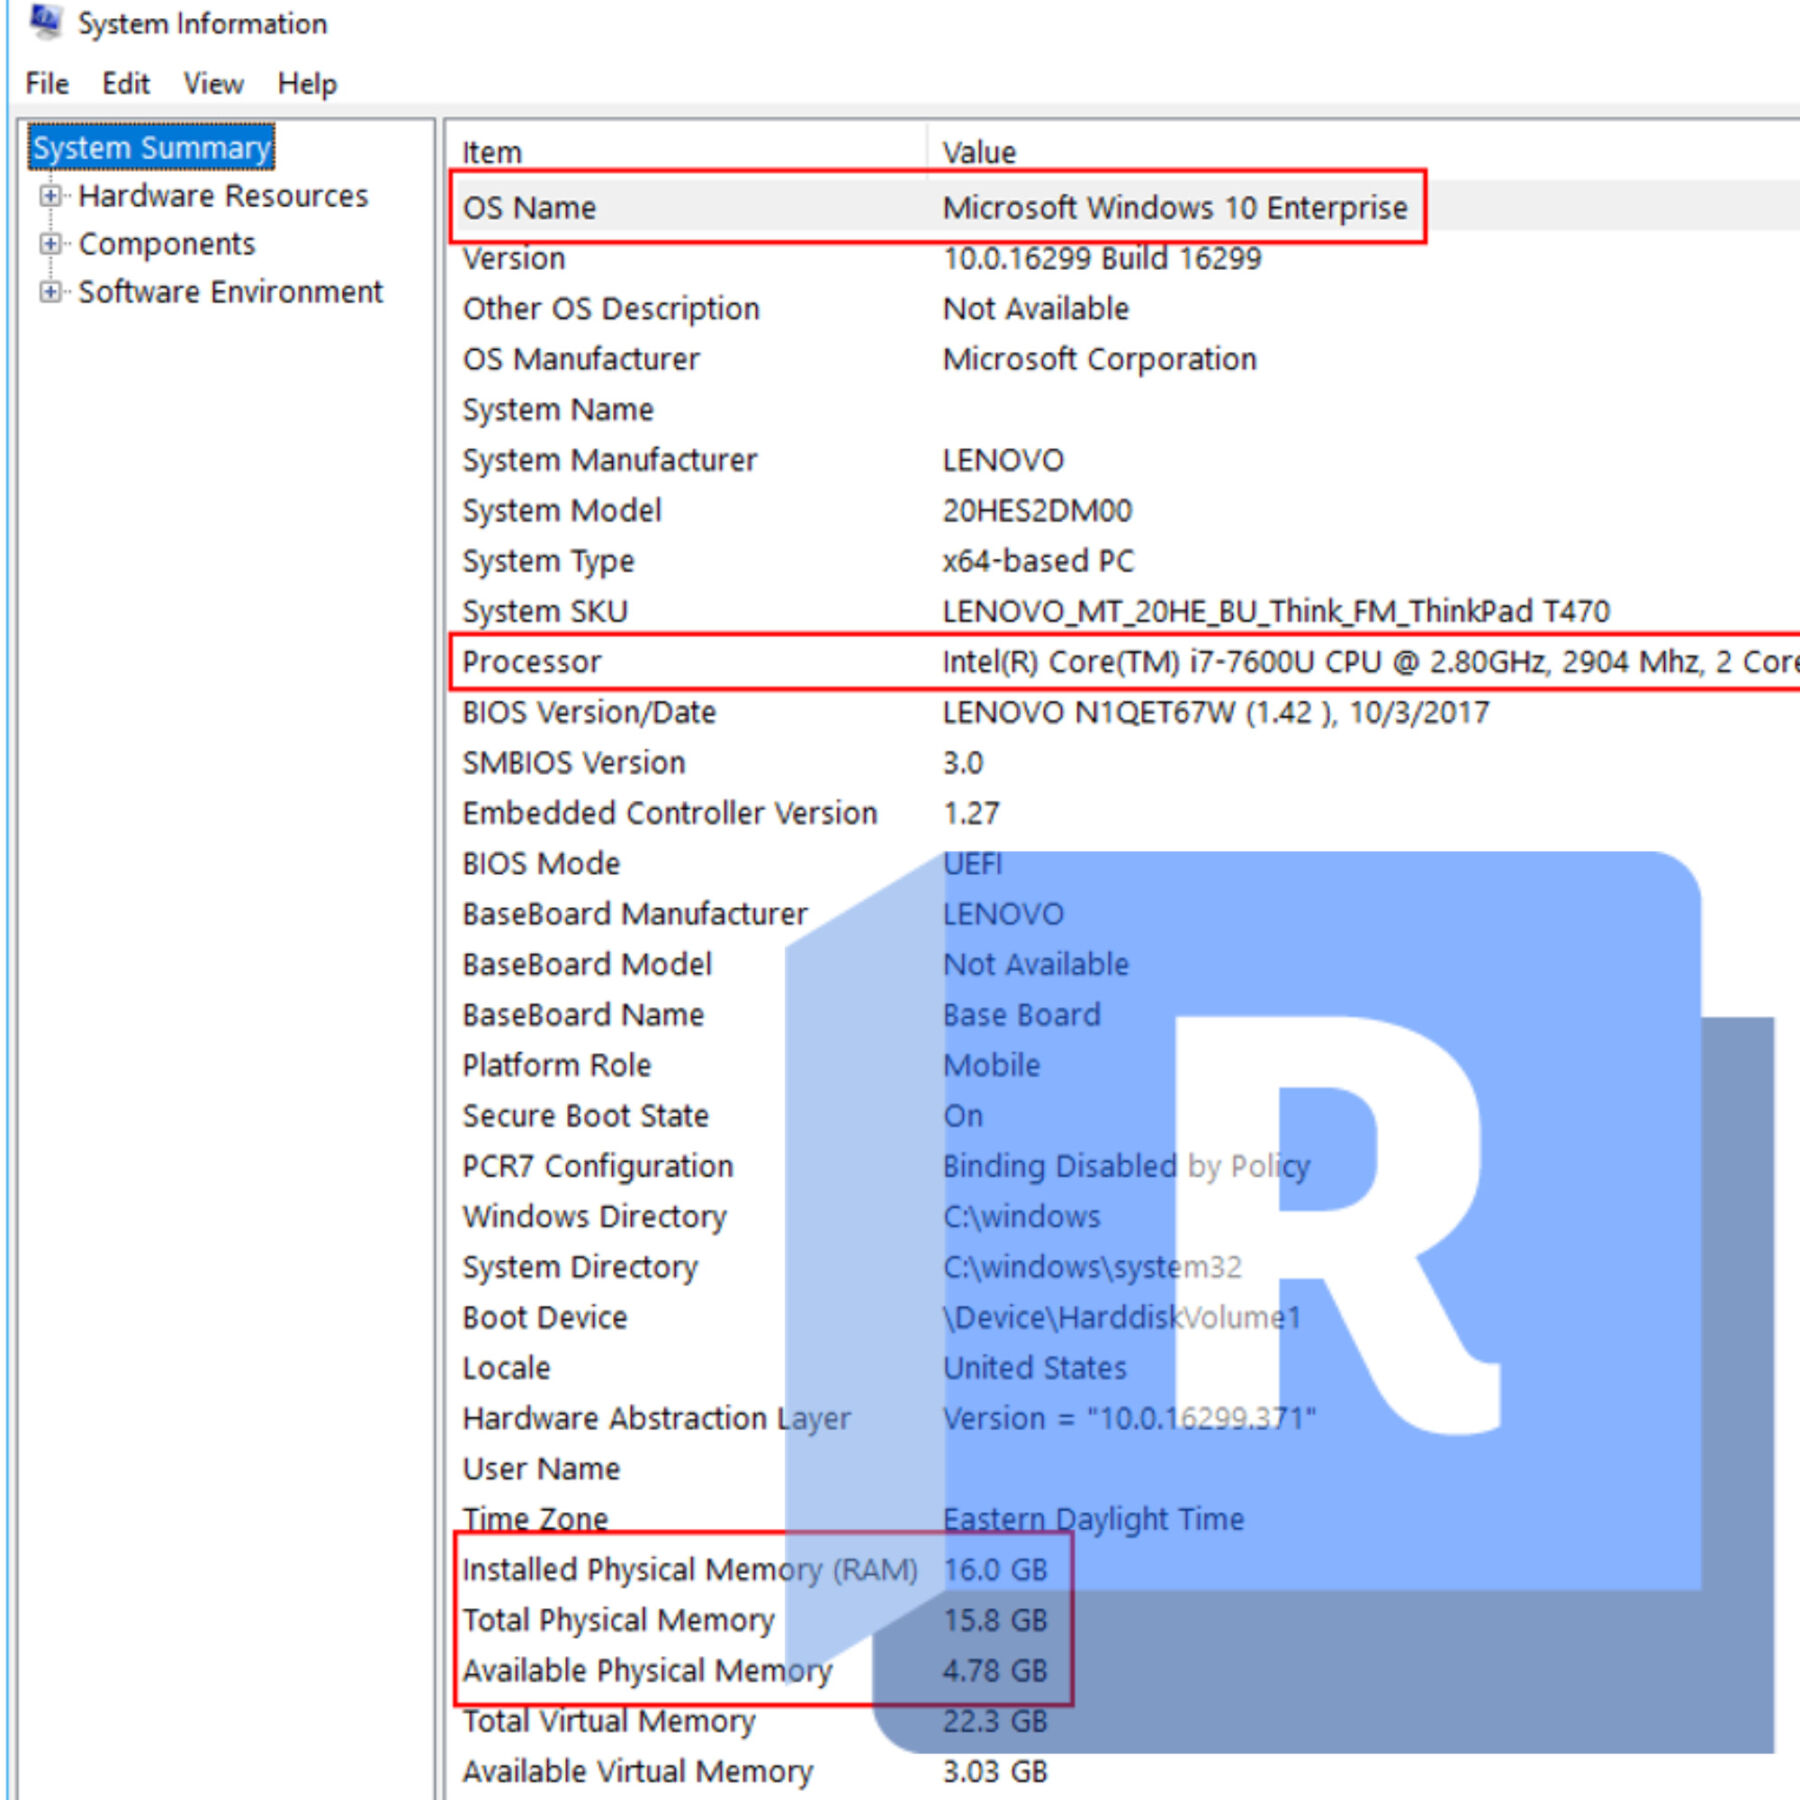Open the File menu
The width and height of the screenshot is (1800, 1800).
(x=47, y=83)
